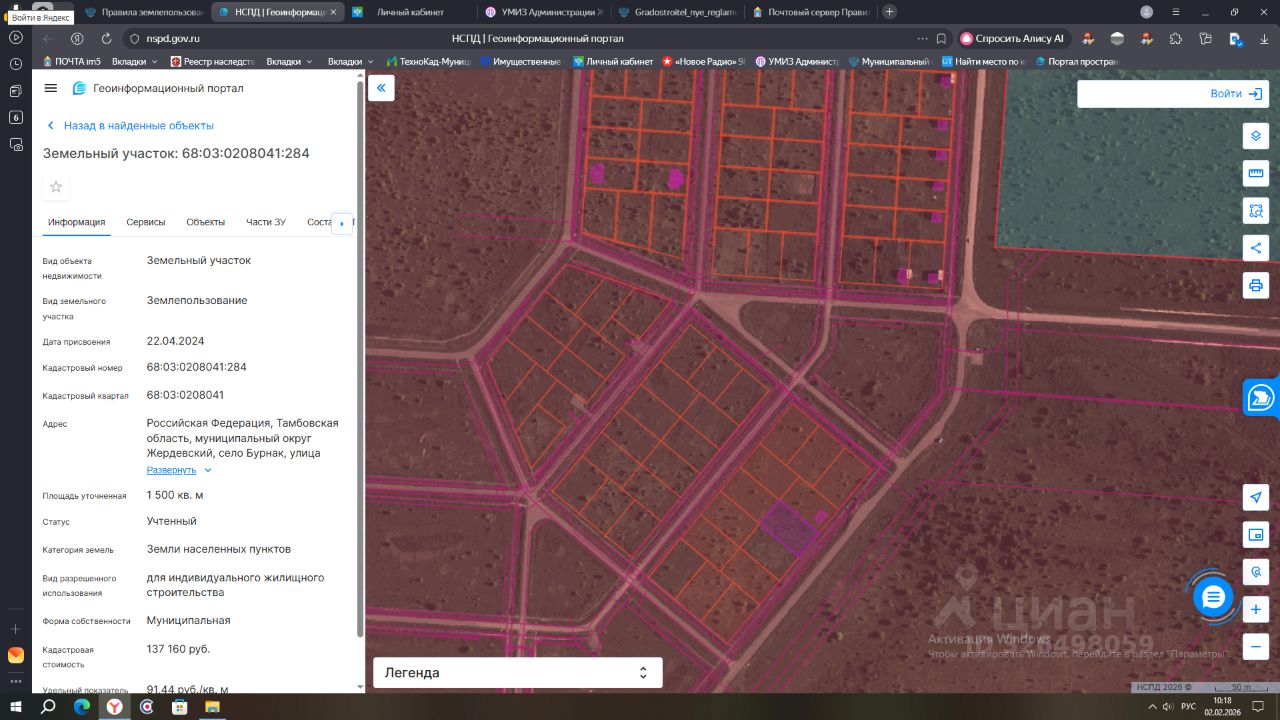Print the map using printer icon
This screenshot has width=1280, height=720.
coord(1256,285)
